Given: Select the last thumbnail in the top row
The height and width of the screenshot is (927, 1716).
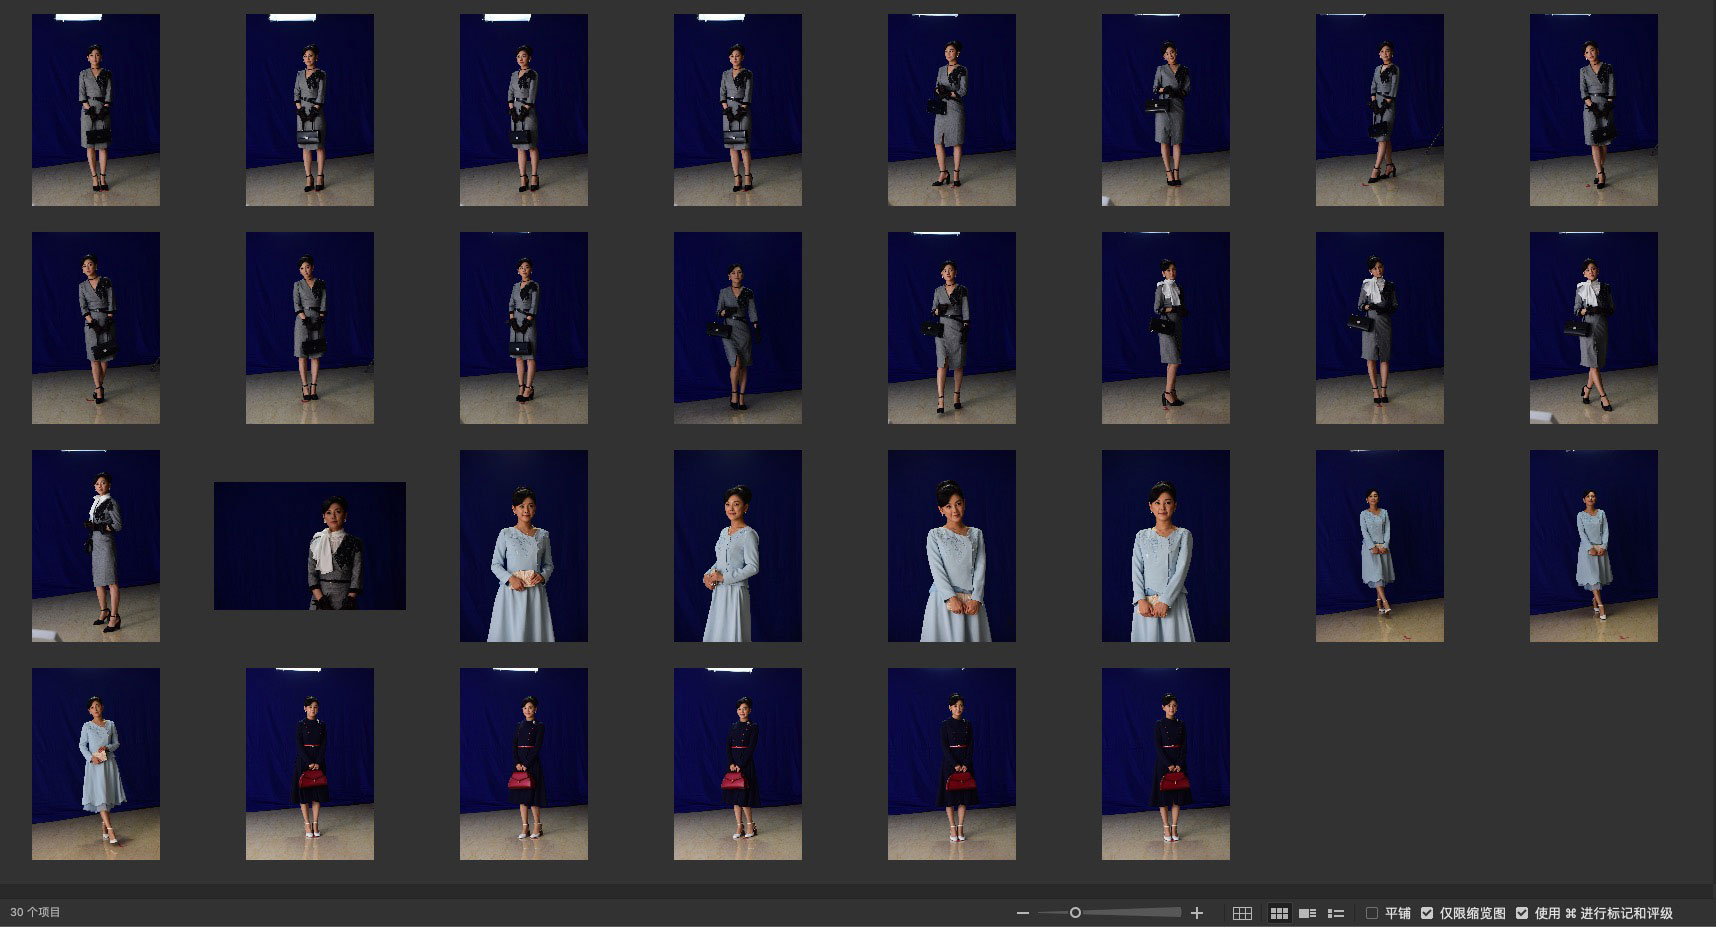Looking at the screenshot, I should (x=1593, y=110).
